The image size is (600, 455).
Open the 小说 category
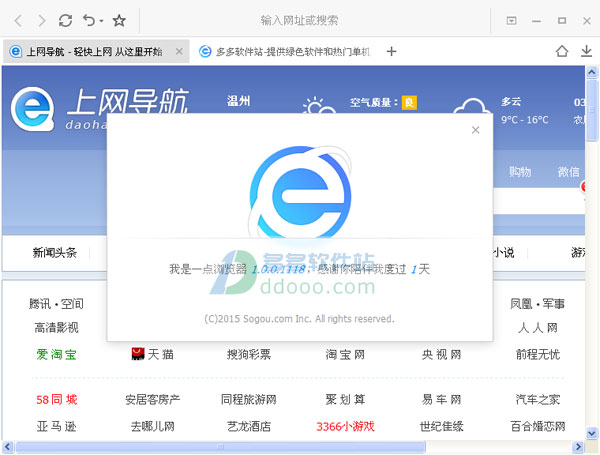click(504, 253)
